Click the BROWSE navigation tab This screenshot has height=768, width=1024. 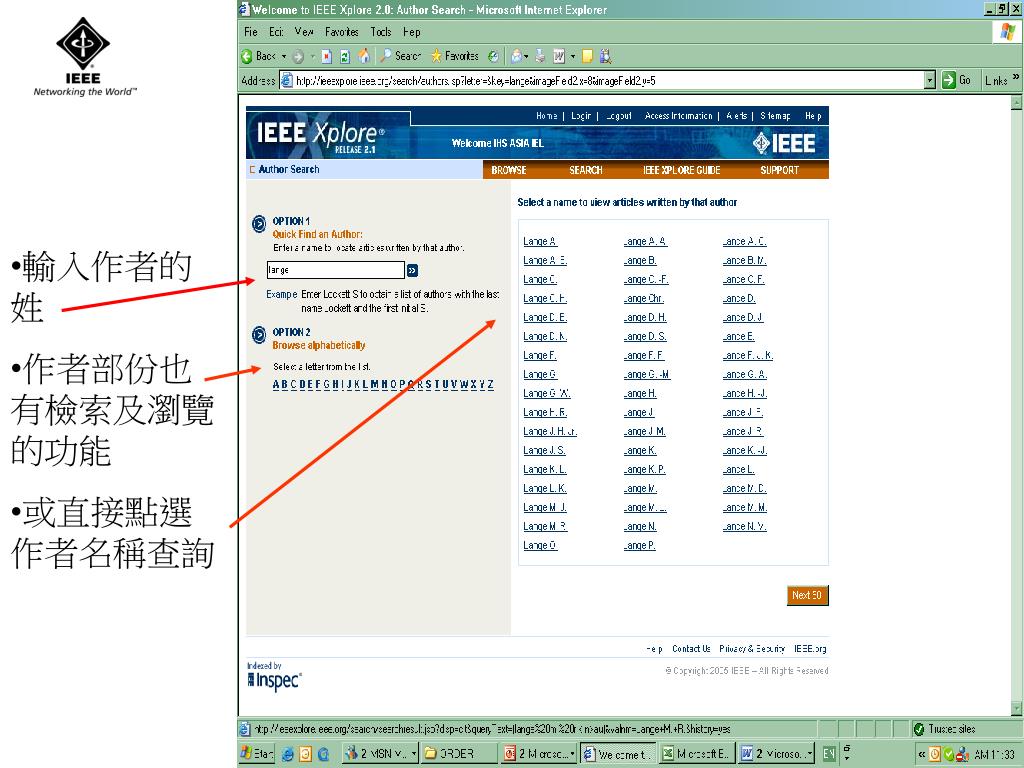509,170
